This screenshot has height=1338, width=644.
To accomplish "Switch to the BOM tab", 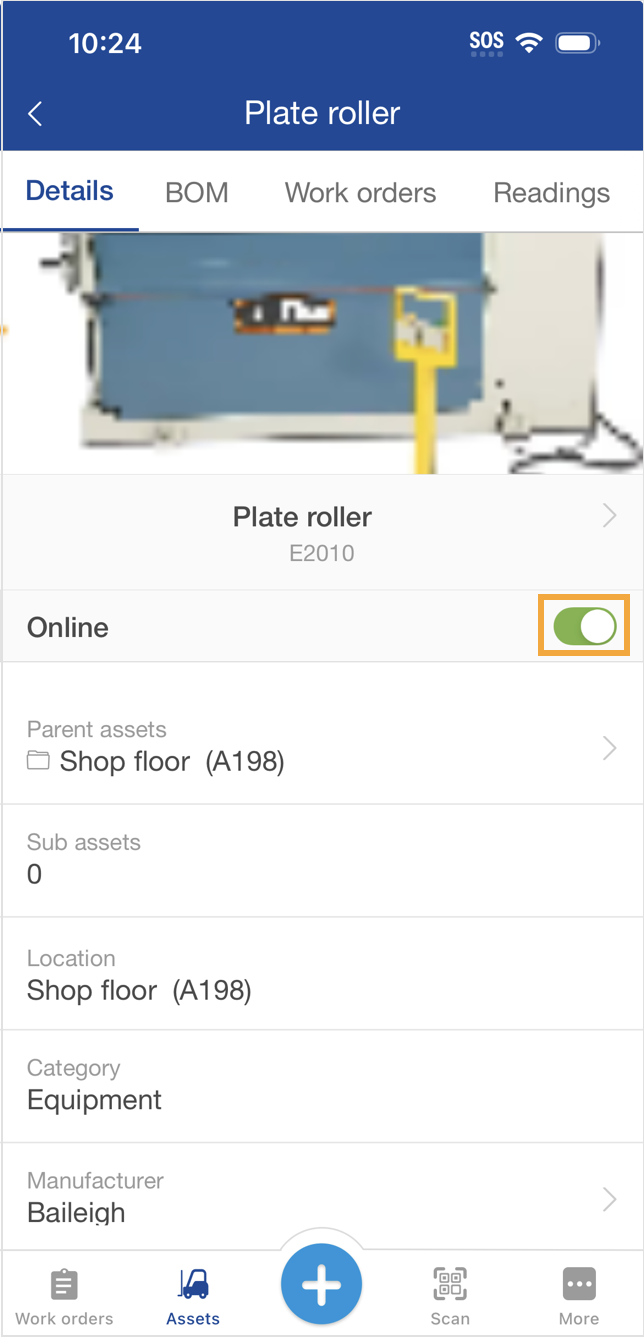I will (x=197, y=193).
